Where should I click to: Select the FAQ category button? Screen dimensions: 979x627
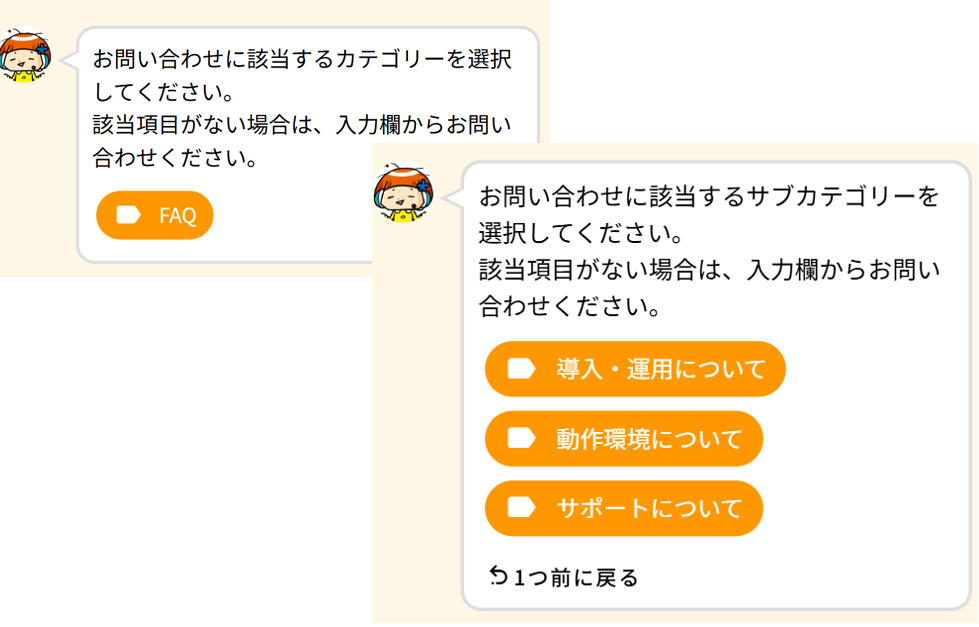pos(155,215)
